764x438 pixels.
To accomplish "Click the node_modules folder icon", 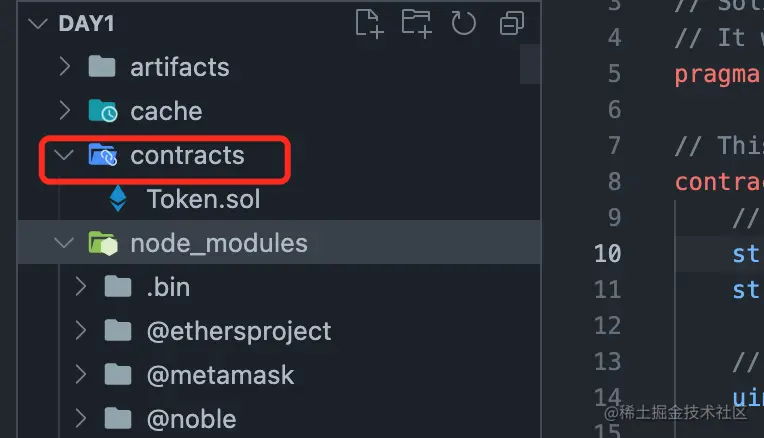I will (x=103, y=243).
